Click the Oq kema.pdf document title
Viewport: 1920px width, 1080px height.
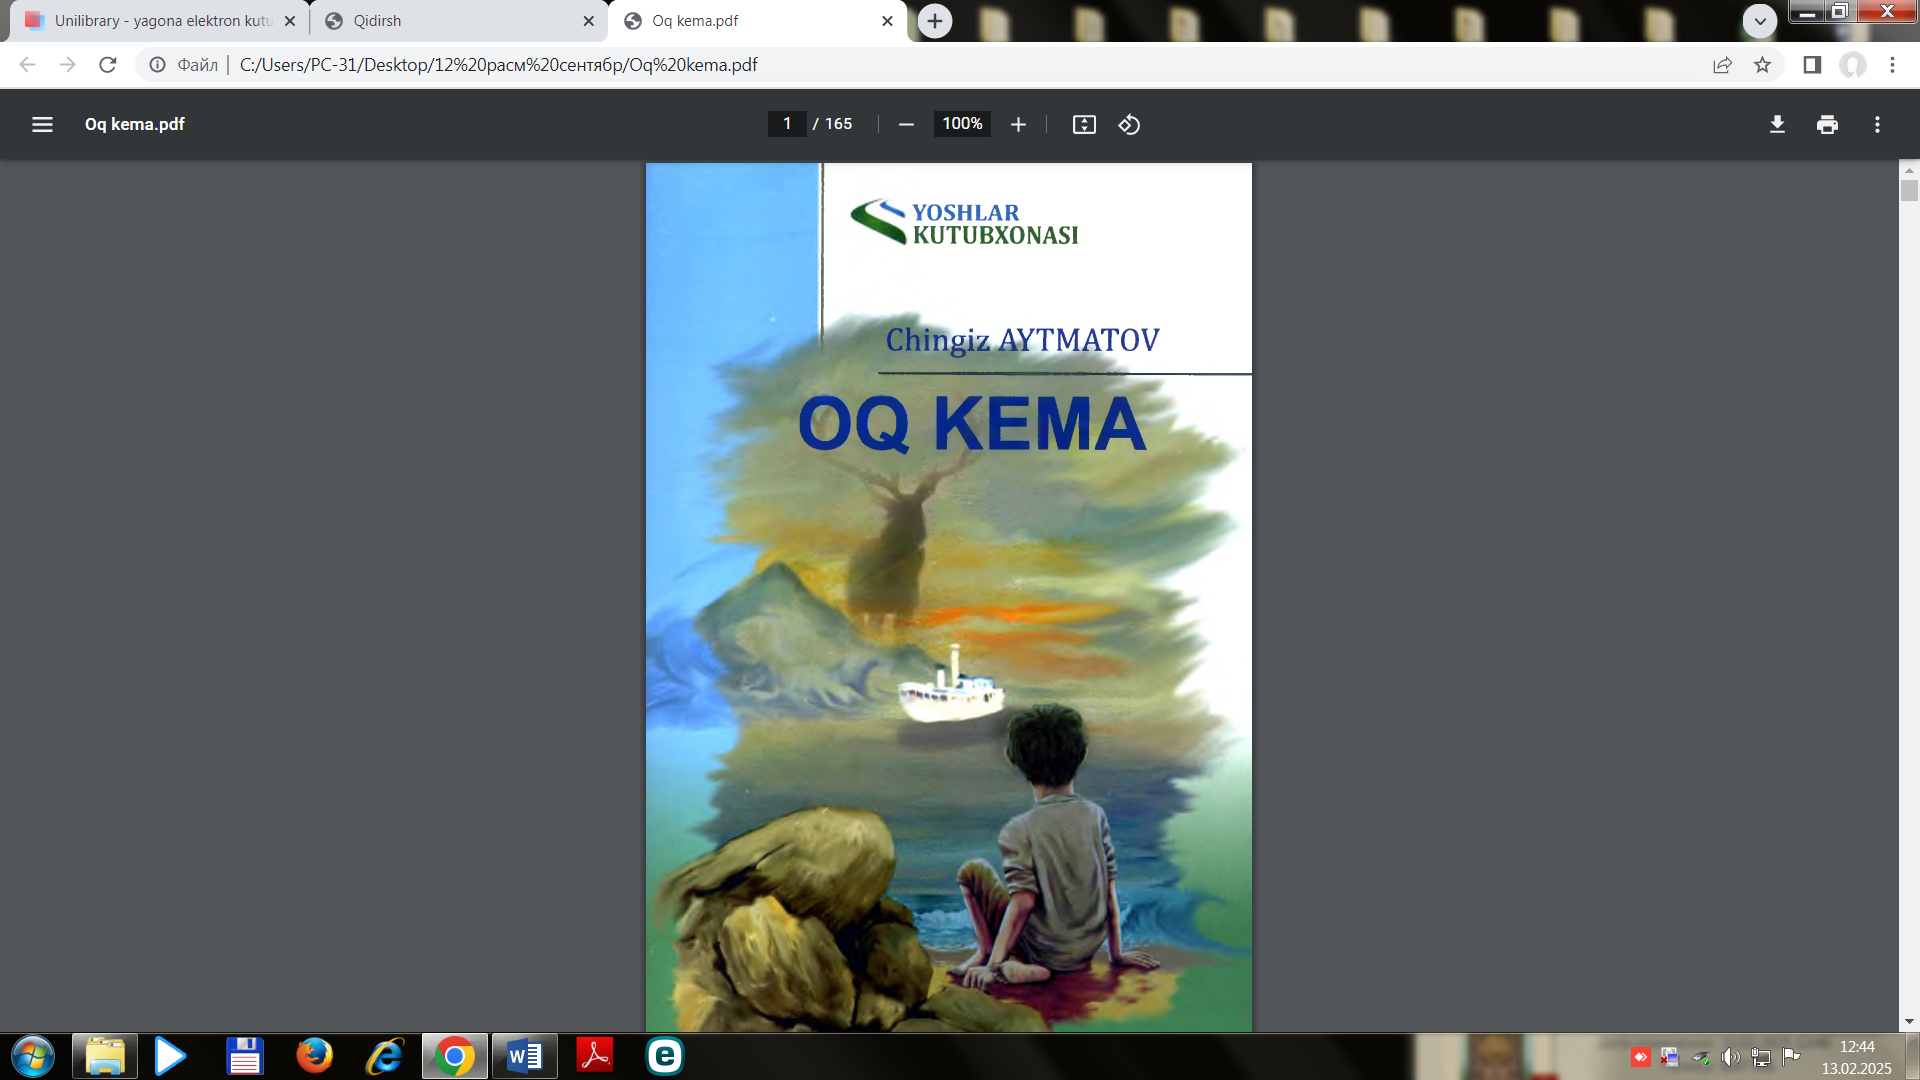(135, 124)
